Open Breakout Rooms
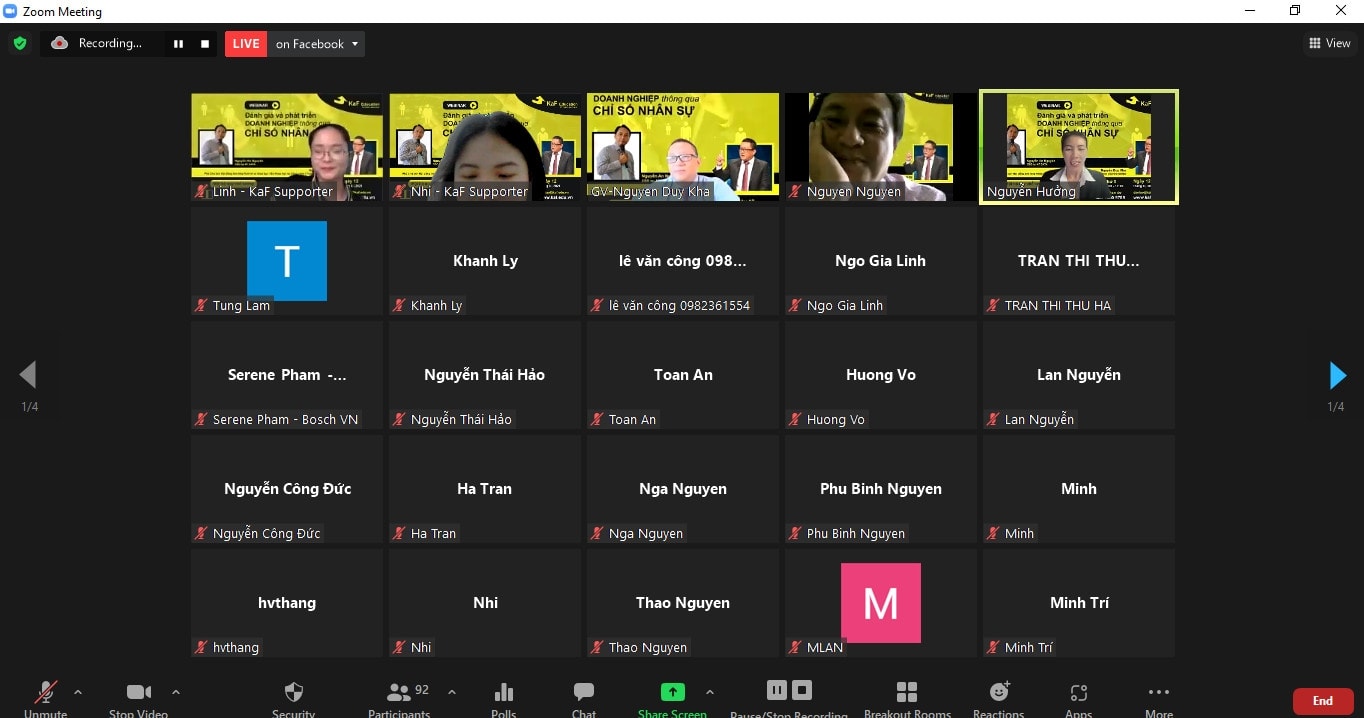 click(x=907, y=698)
